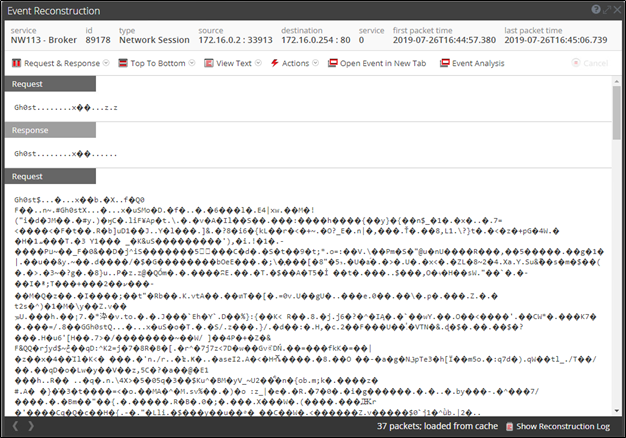This screenshot has height=438, width=626.
Task: Select the Top To Bottom label
Action: coord(158,63)
